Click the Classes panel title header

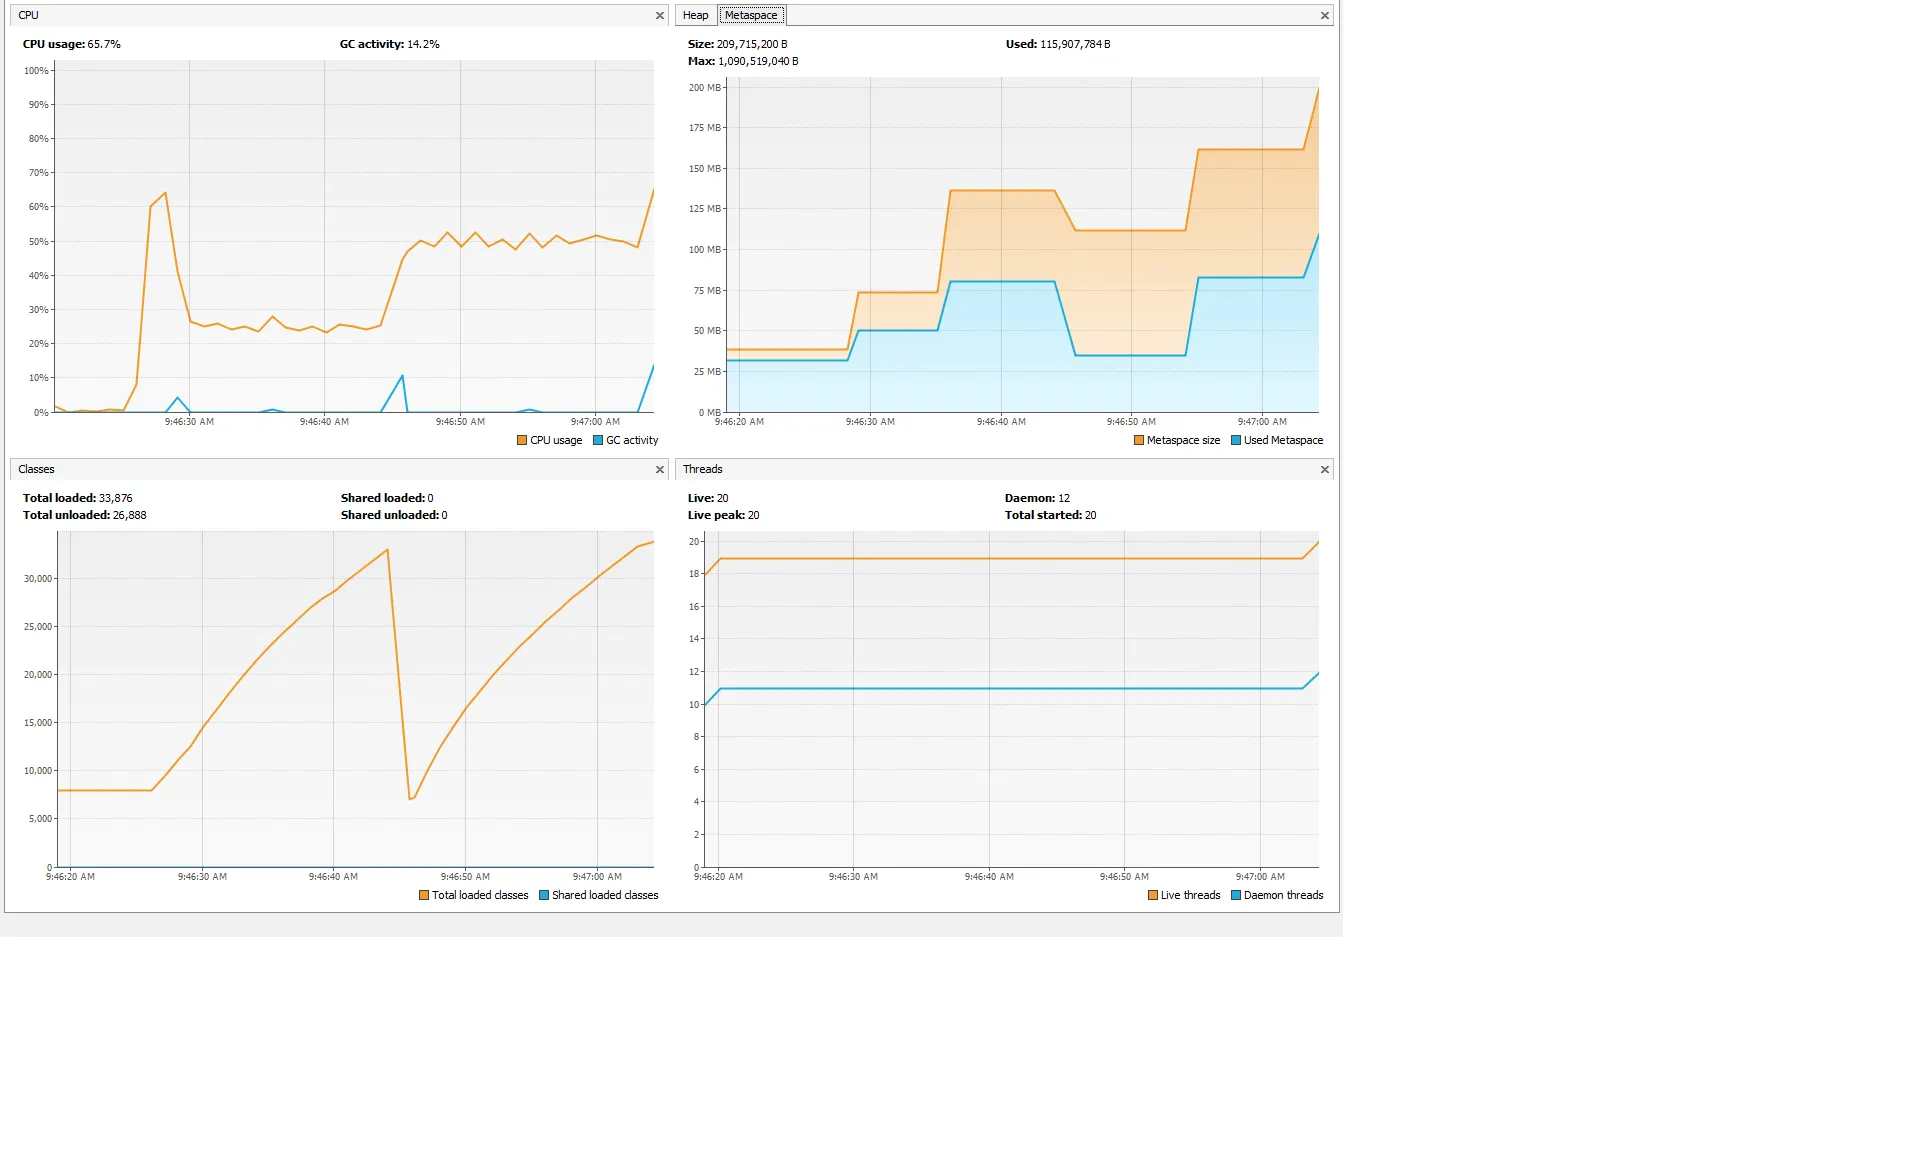[x=36, y=470]
